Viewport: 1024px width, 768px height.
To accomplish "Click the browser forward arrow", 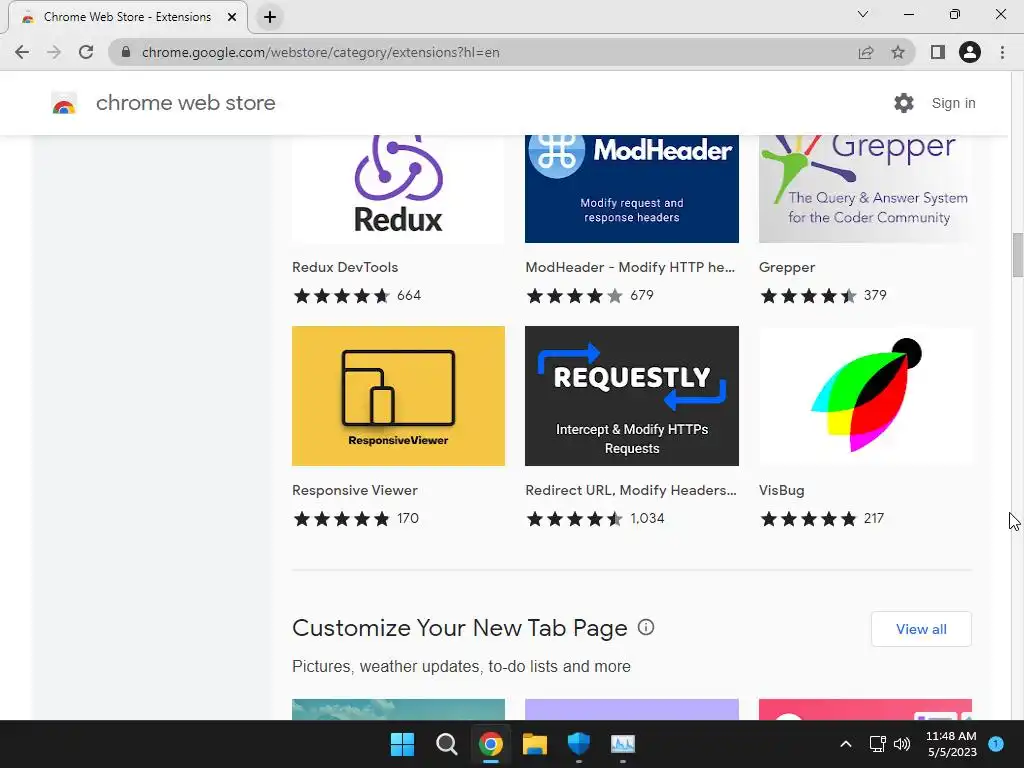I will [54, 52].
